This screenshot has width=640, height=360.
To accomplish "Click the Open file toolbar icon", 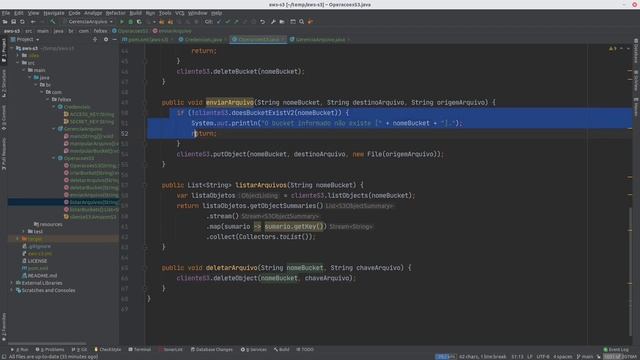I will click(x=5, y=22).
